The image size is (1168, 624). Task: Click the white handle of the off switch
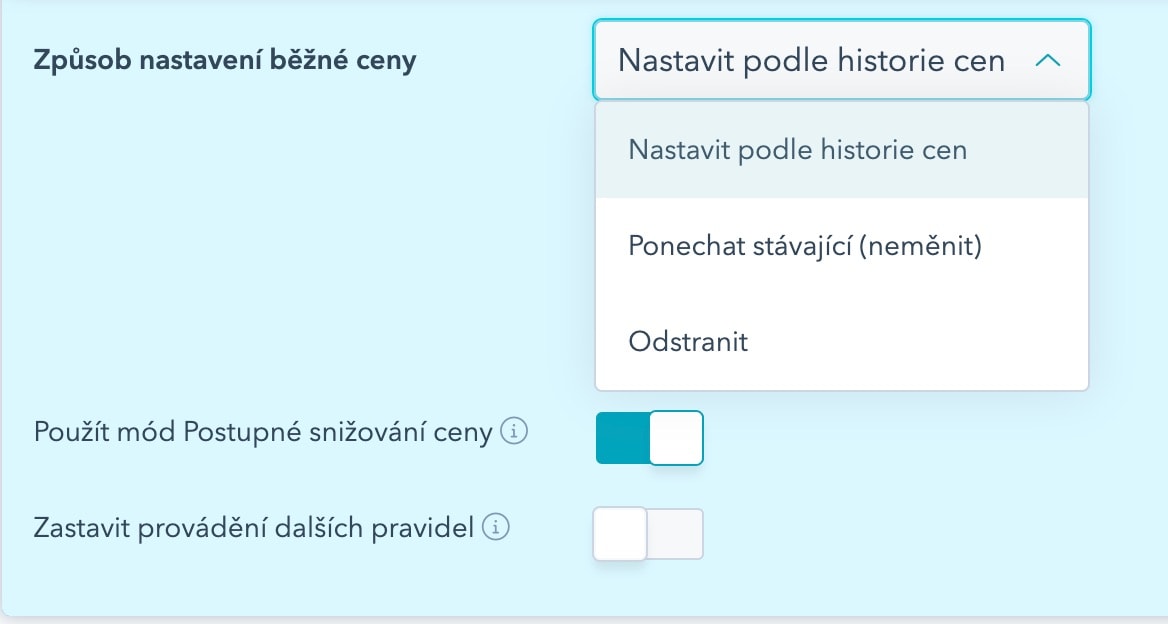pyautogui.click(x=620, y=534)
